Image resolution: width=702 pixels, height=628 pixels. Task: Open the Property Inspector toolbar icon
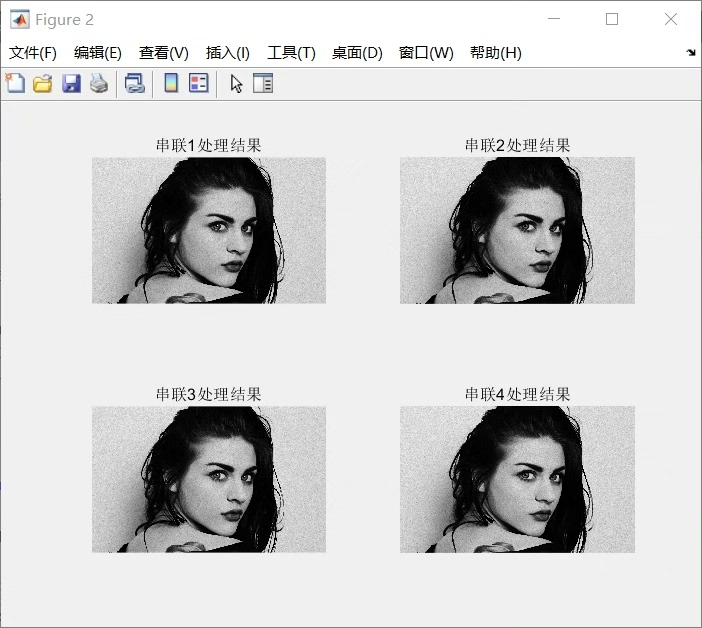pos(263,83)
